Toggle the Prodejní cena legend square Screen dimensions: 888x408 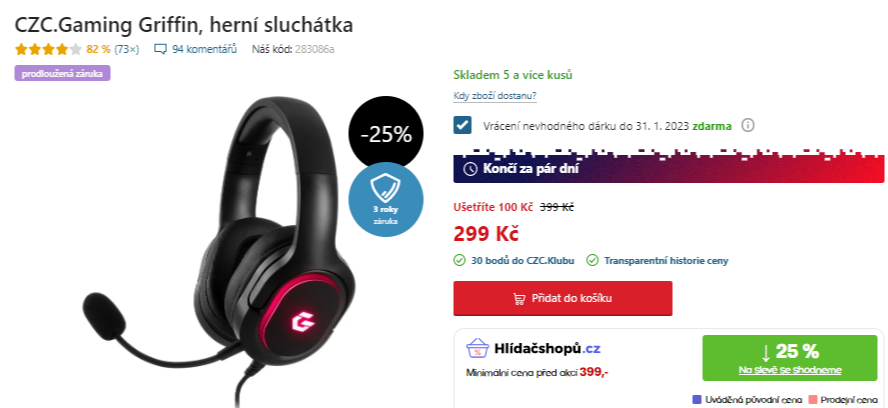pos(813,400)
